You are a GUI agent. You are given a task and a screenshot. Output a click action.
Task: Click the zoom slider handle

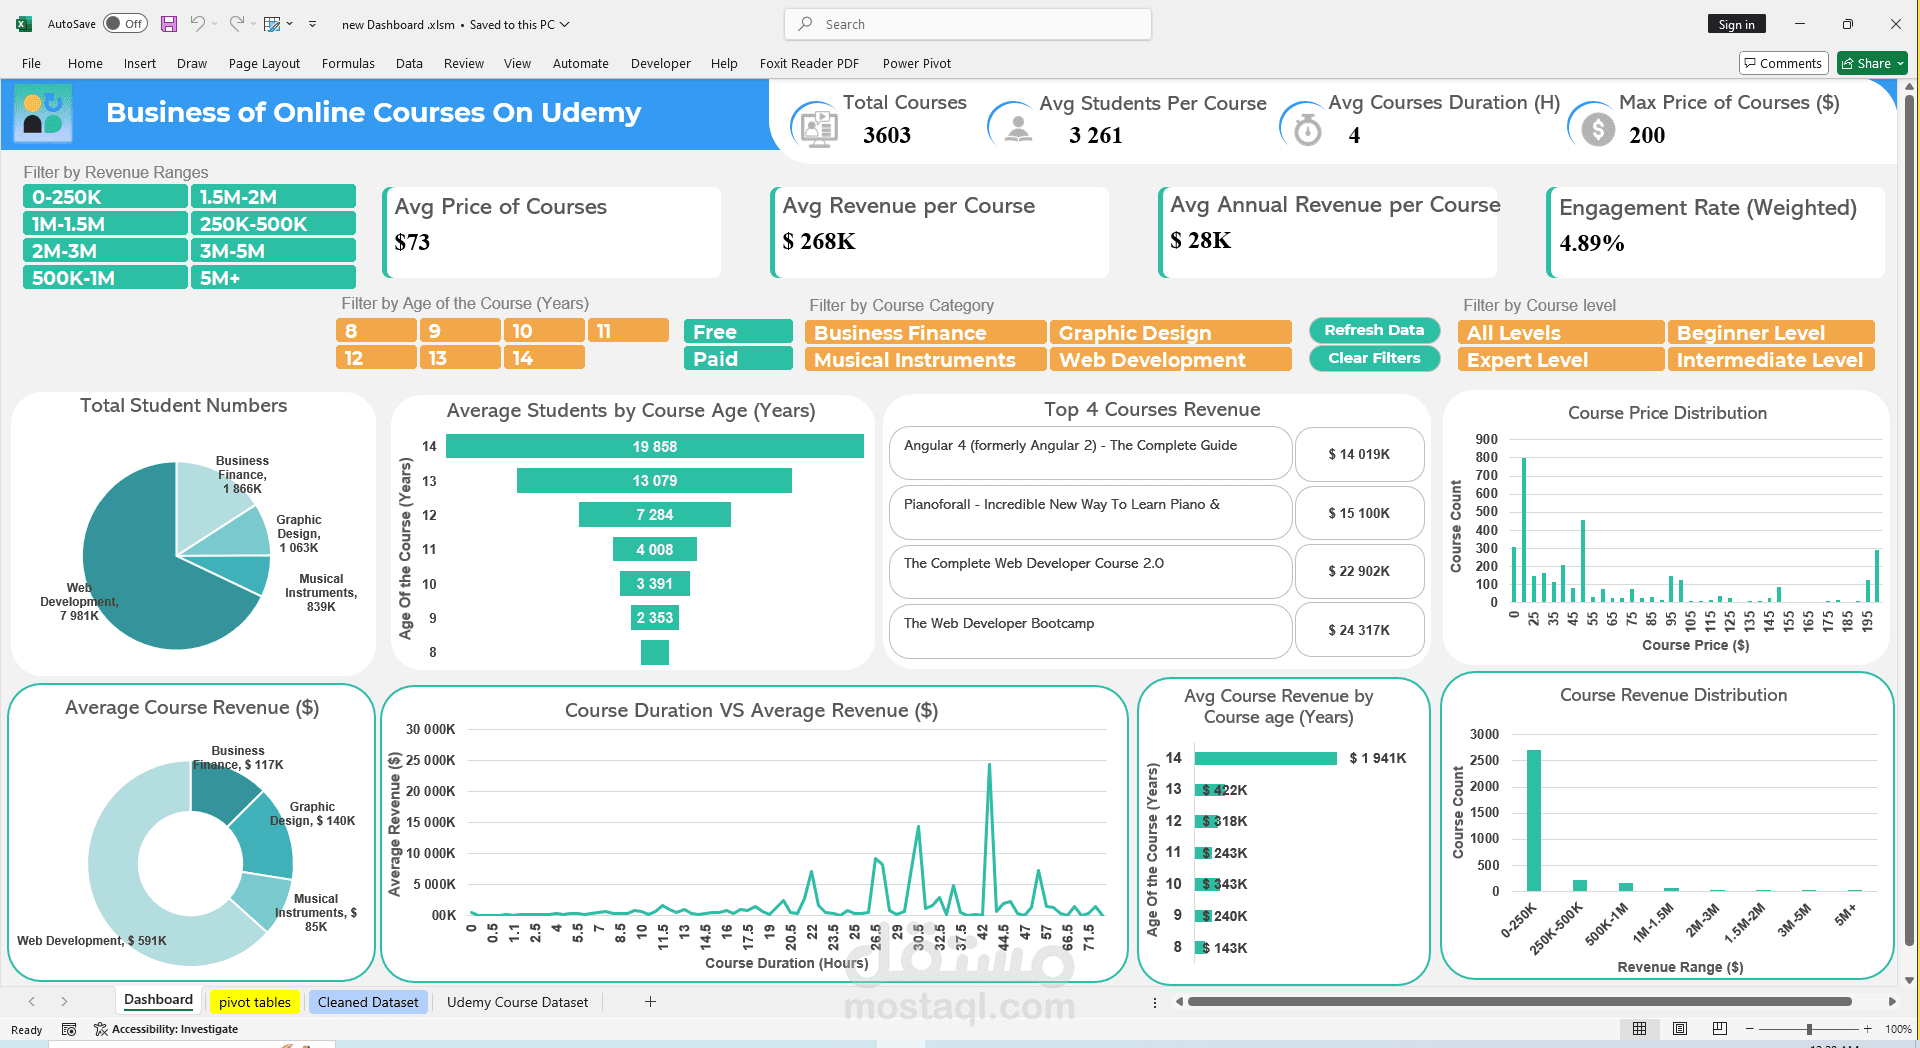pos(1809,1029)
